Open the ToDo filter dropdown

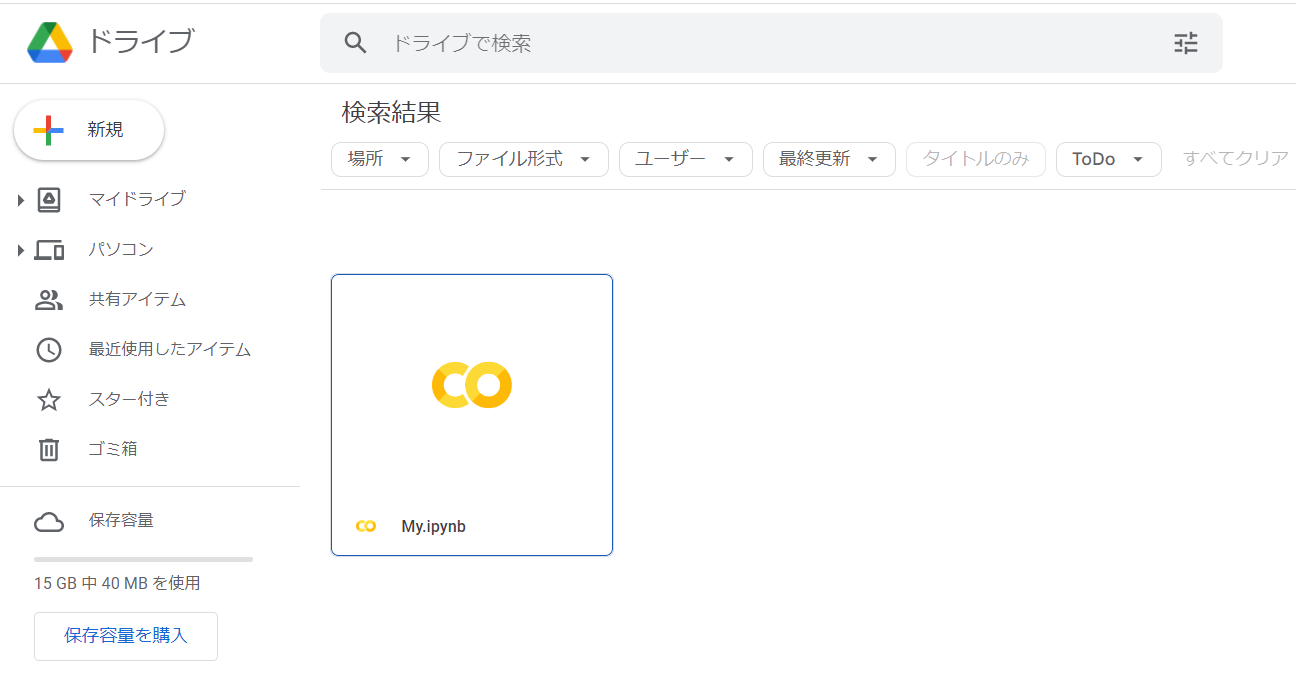click(1108, 159)
